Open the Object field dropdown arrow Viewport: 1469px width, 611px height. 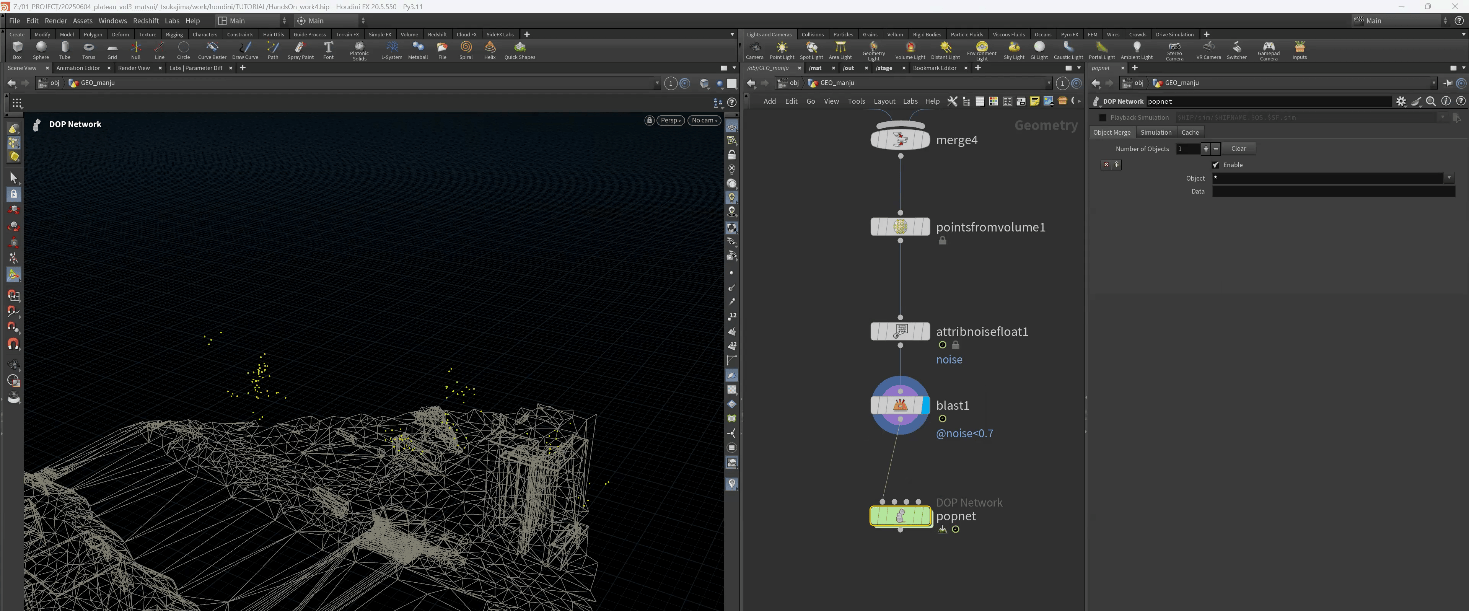pyautogui.click(x=1449, y=178)
